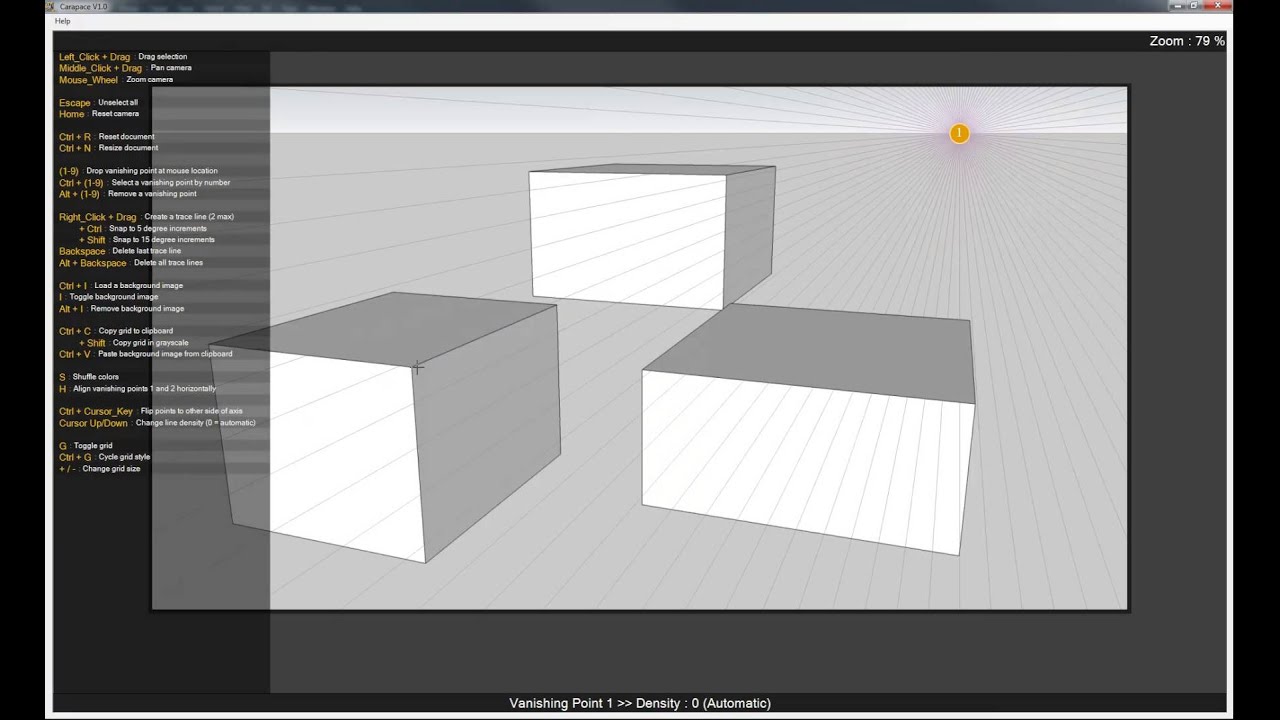This screenshot has width=1280, height=720.
Task: Click the Carapace app icon in title bar
Action: (x=52, y=6)
